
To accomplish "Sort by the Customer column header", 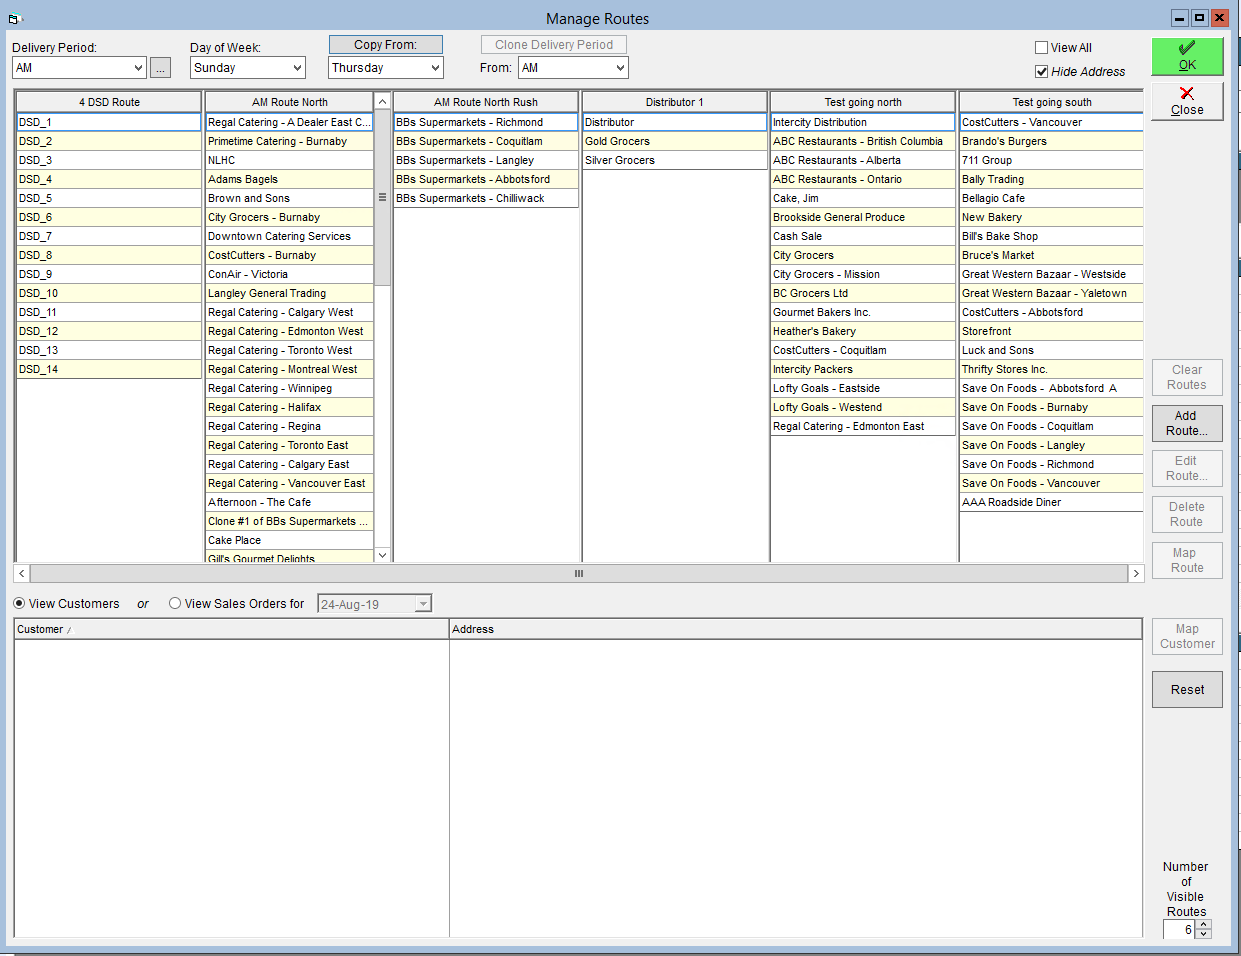I will (x=231, y=629).
